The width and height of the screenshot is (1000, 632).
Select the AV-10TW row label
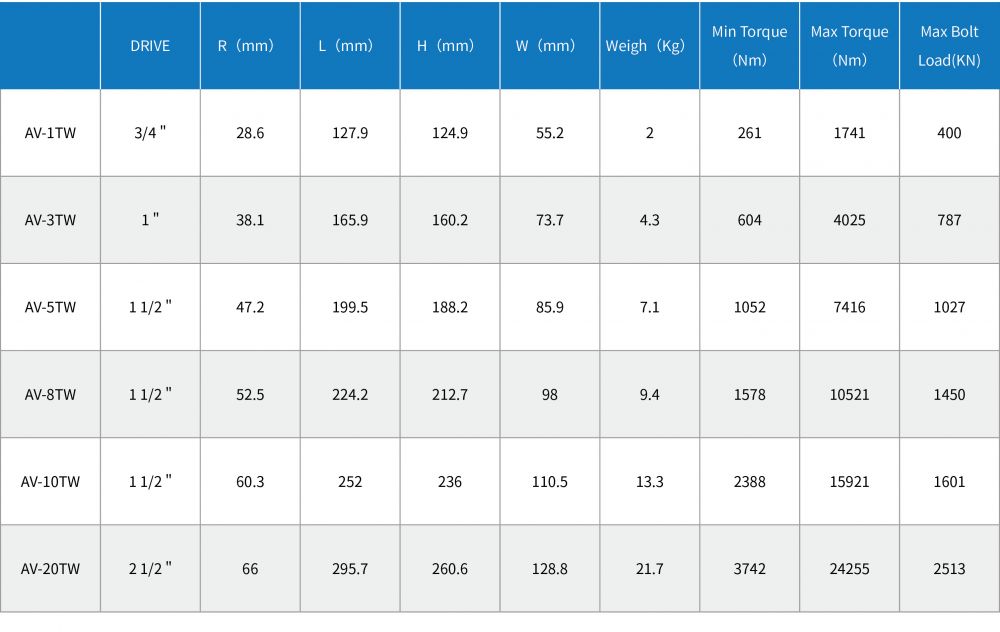50,481
